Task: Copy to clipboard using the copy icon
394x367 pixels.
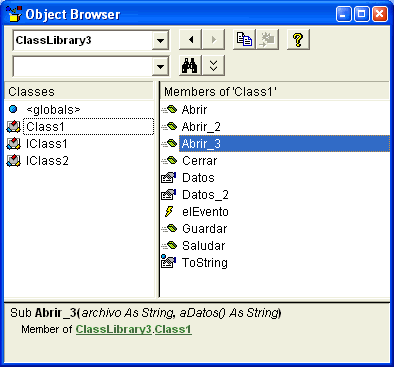Action: pos(244,39)
